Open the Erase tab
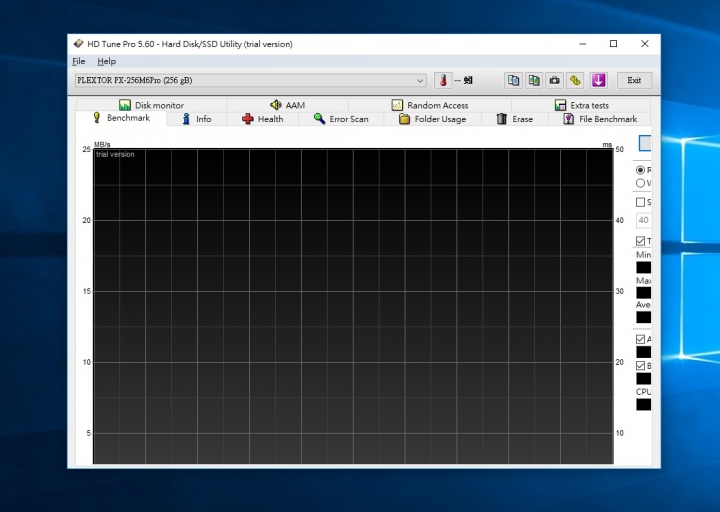Image resolution: width=720 pixels, height=512 pixels. tap(515, 119)
